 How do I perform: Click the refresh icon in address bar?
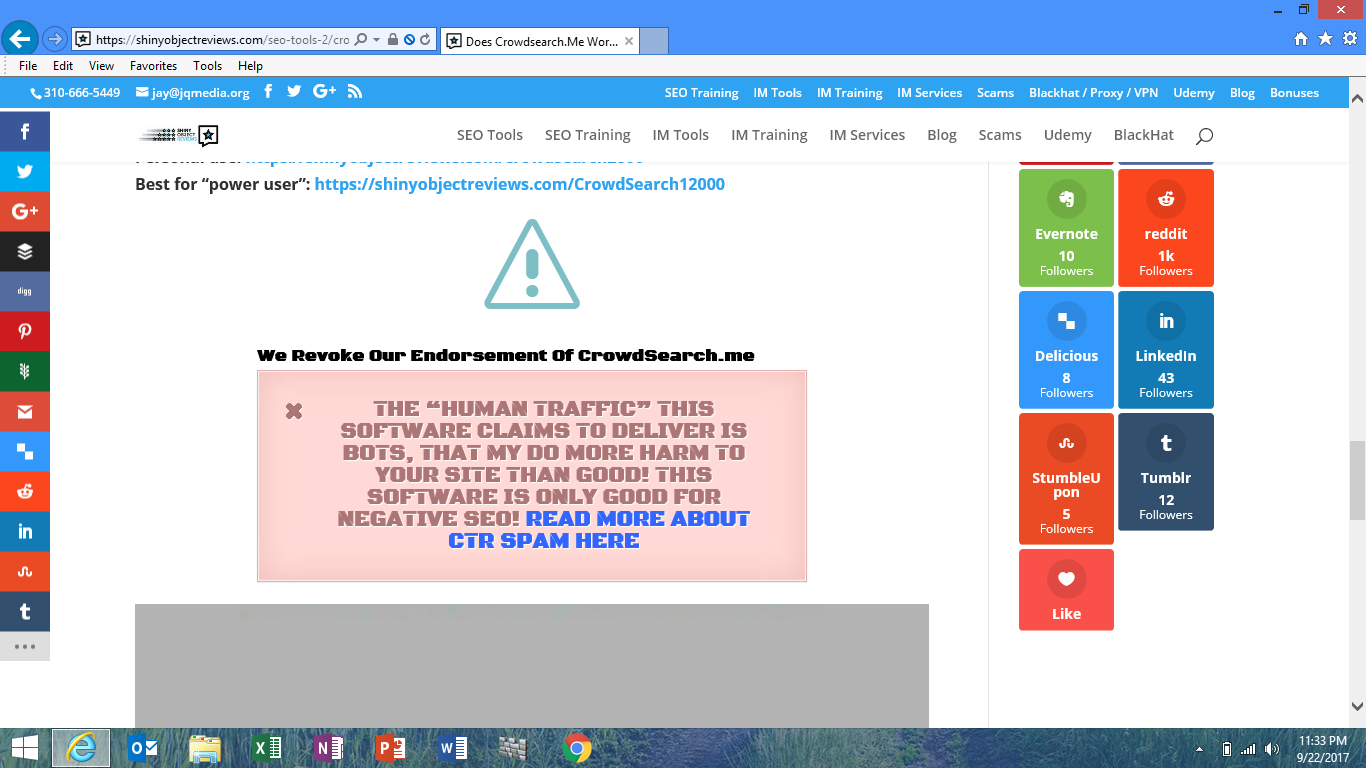point(425,40)
